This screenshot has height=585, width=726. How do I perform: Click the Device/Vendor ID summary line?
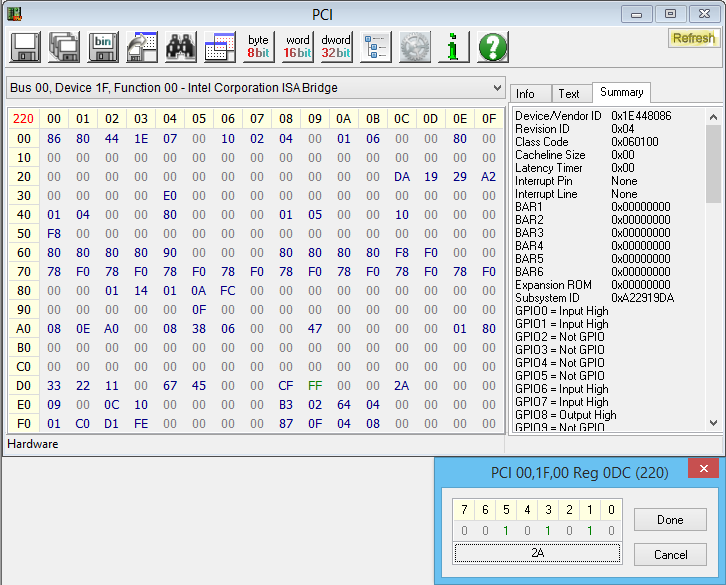593,116
